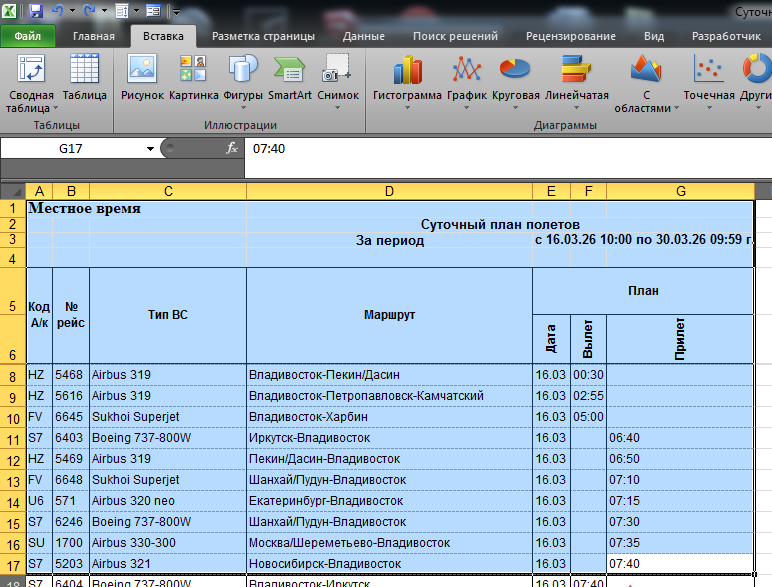772x587 pixels.
Task: Click the Тип ВС header cell
Action: (168, 315)
